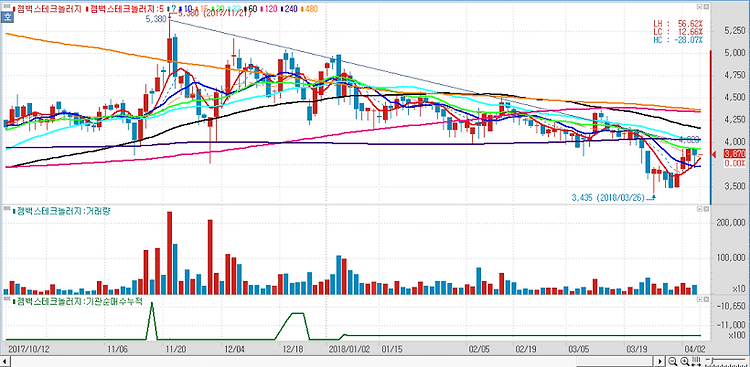Expand the institutional net-buy pane options

[x=699, y=299]
